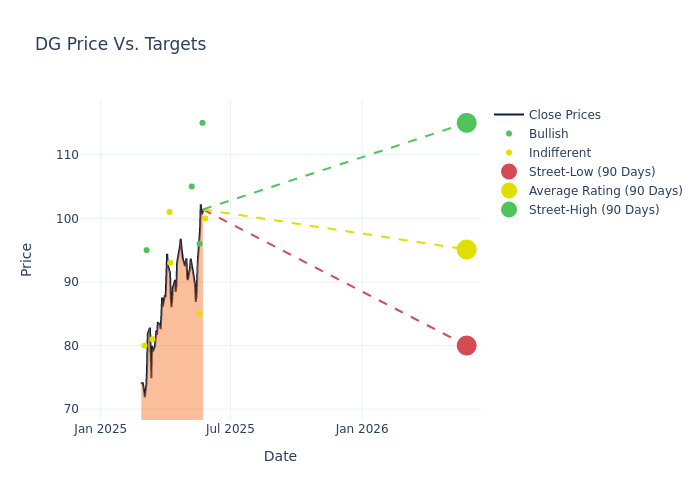Select the green Bullish dot at 105
Screen dimensions: 700x500
click(x=192, y=186)
